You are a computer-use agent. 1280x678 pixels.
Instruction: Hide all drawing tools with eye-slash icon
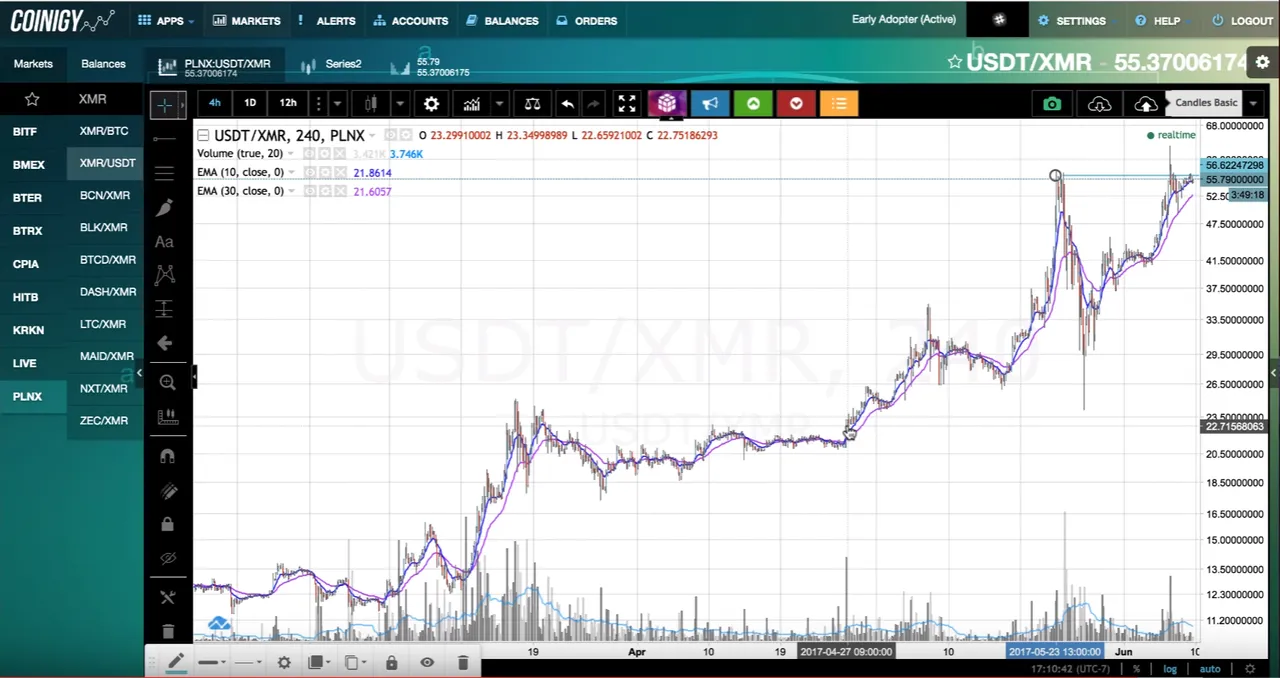(x=167, y=558)
